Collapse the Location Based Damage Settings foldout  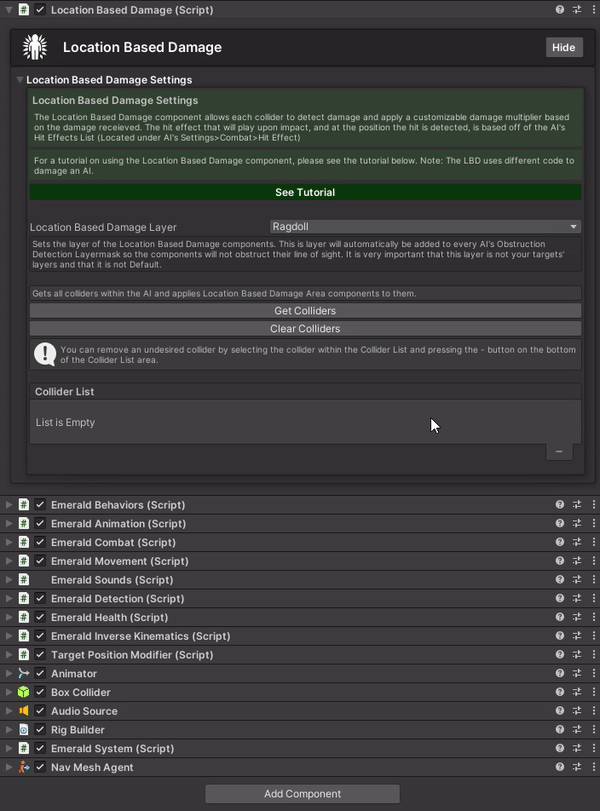tap(20, 80)
